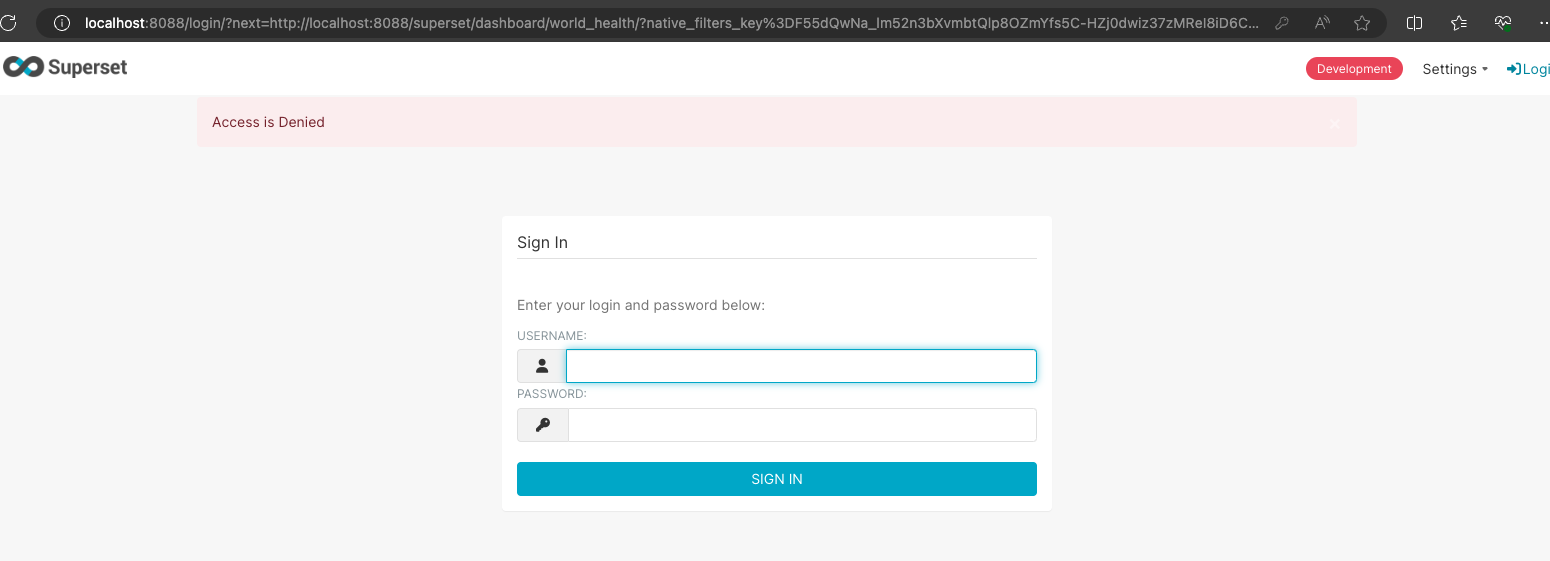The width and height of the screenshot is (1550, 561).
Task: Click the red Development environment badge
Action: [1354, 69]
